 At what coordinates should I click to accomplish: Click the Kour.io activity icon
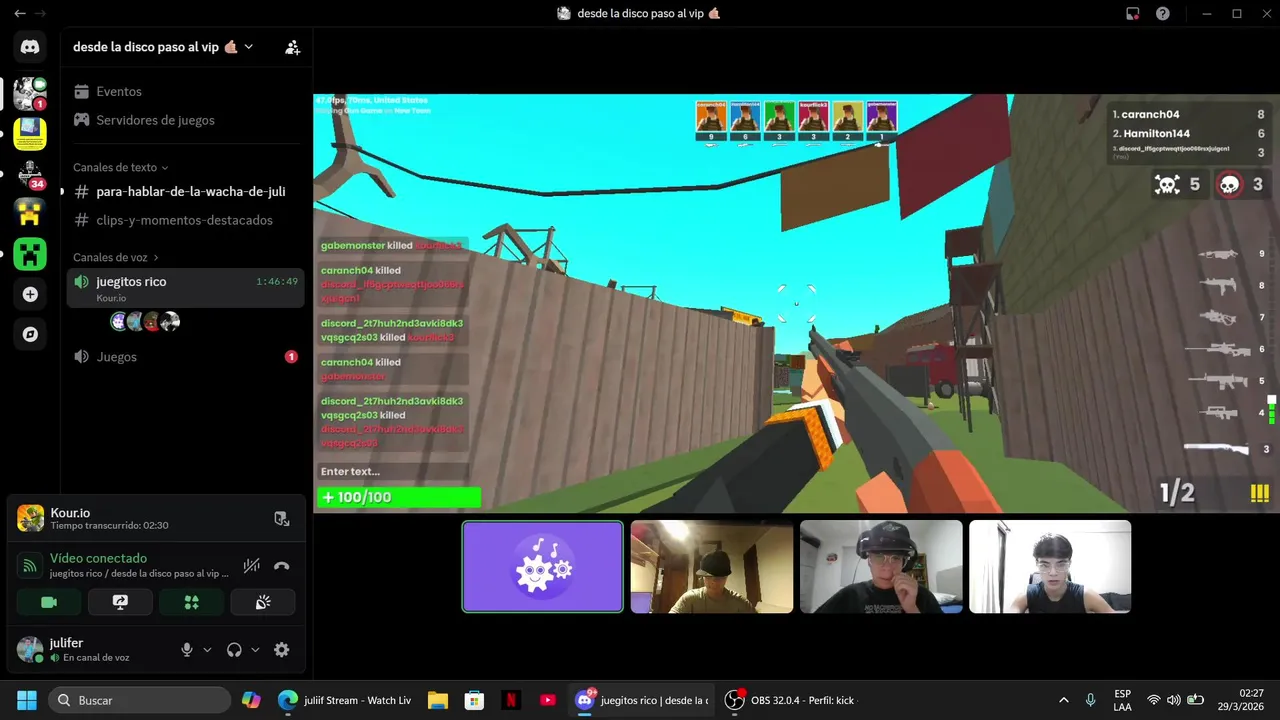coord(30,518)
